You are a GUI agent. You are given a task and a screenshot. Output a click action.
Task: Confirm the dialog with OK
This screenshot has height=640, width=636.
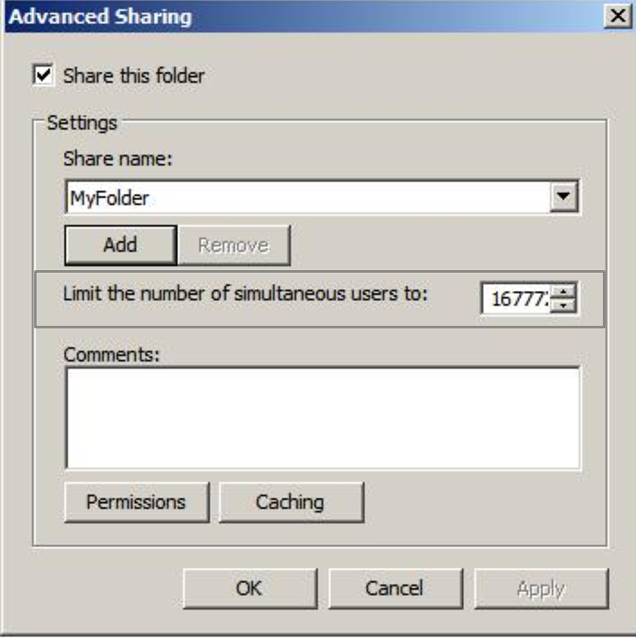tap(249, 588)
